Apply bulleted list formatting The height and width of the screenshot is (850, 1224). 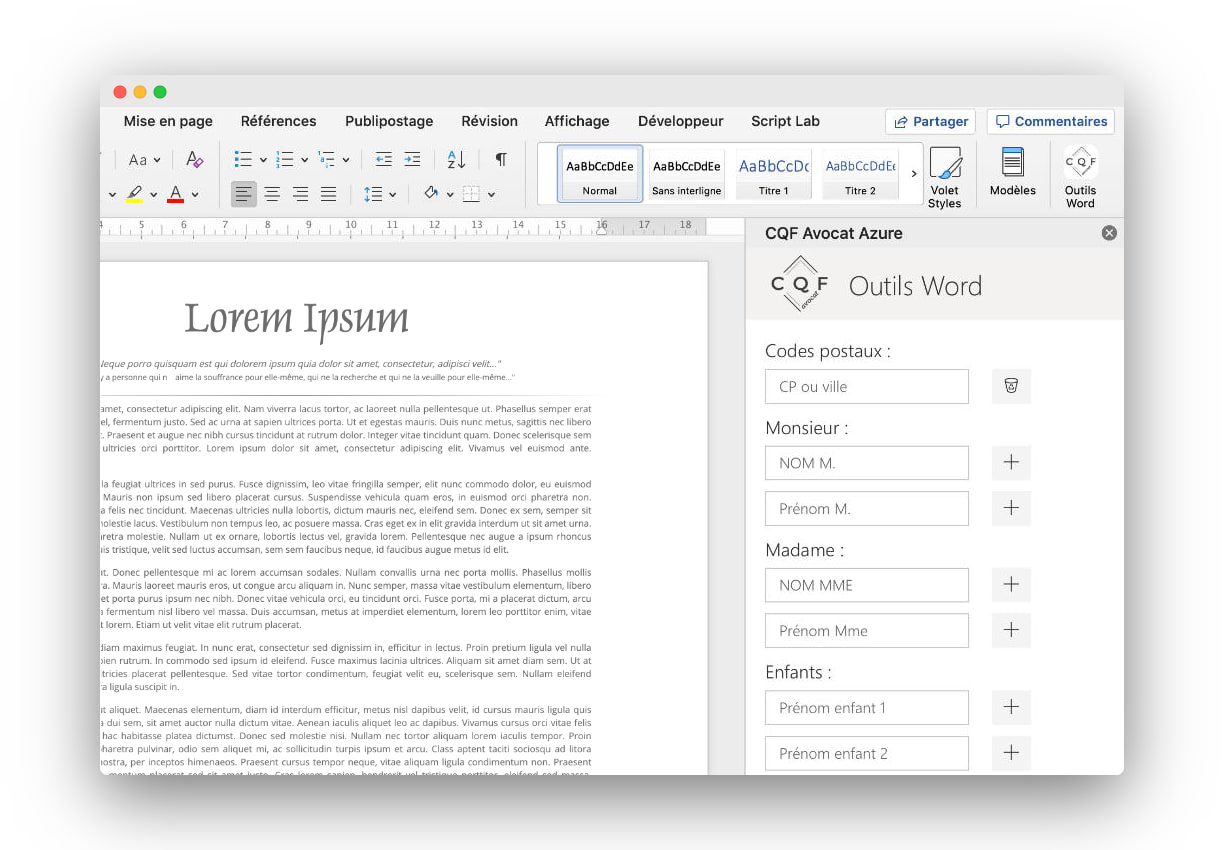243,160
